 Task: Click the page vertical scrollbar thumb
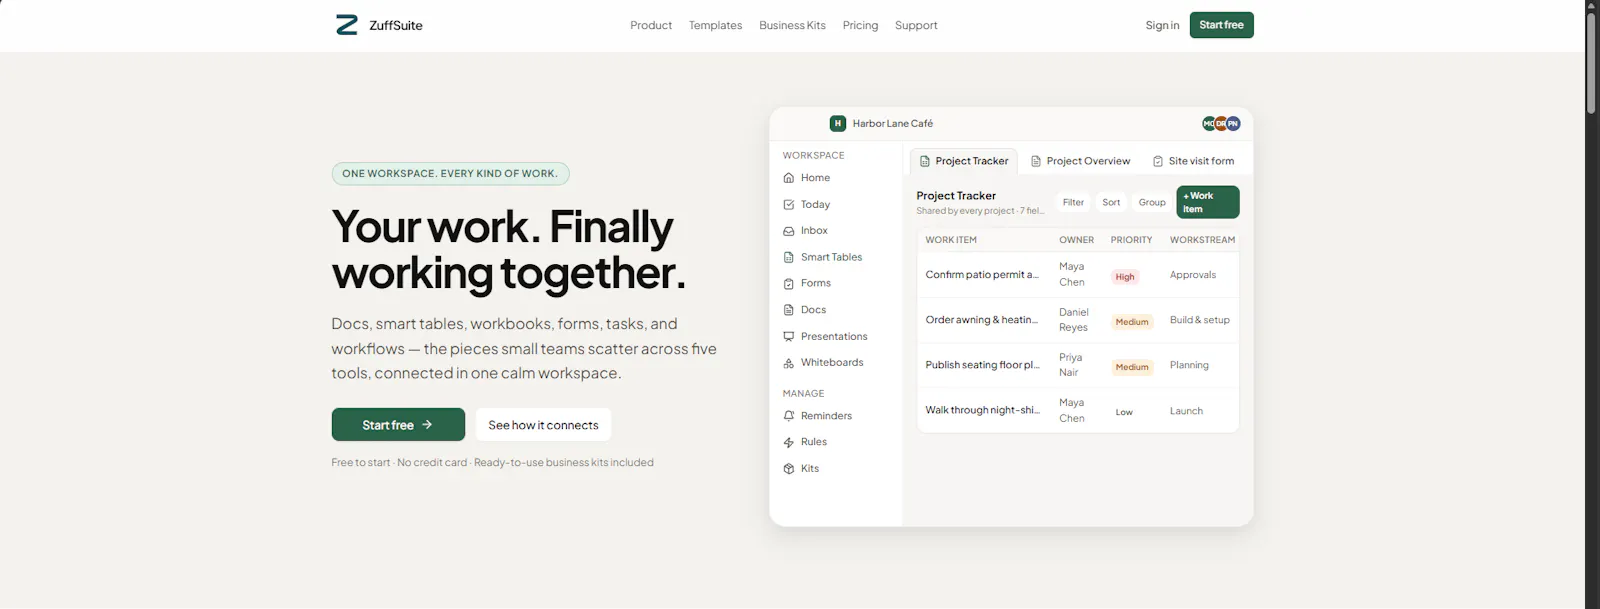click(1591, 62)
